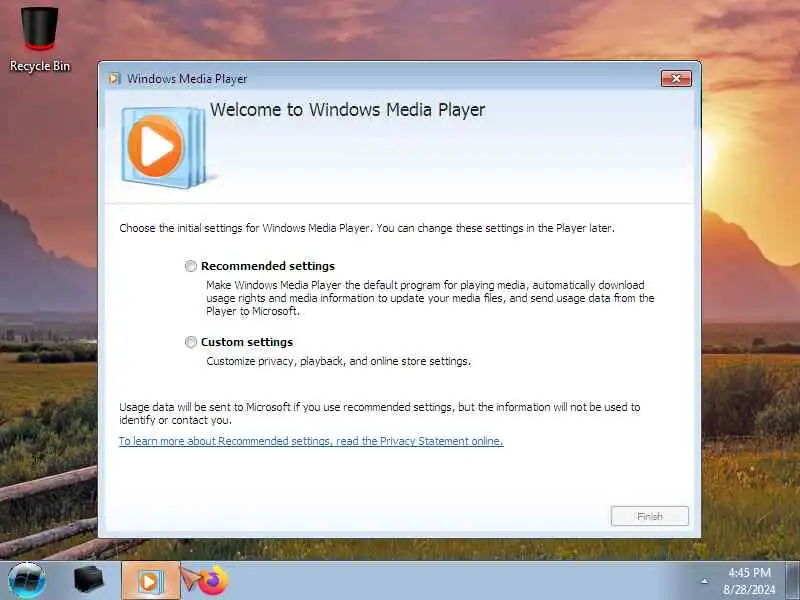The height and width of the screenshot is (600, 800).
Task: Launch Firefox from the taskbar
Action: (212, 581)
